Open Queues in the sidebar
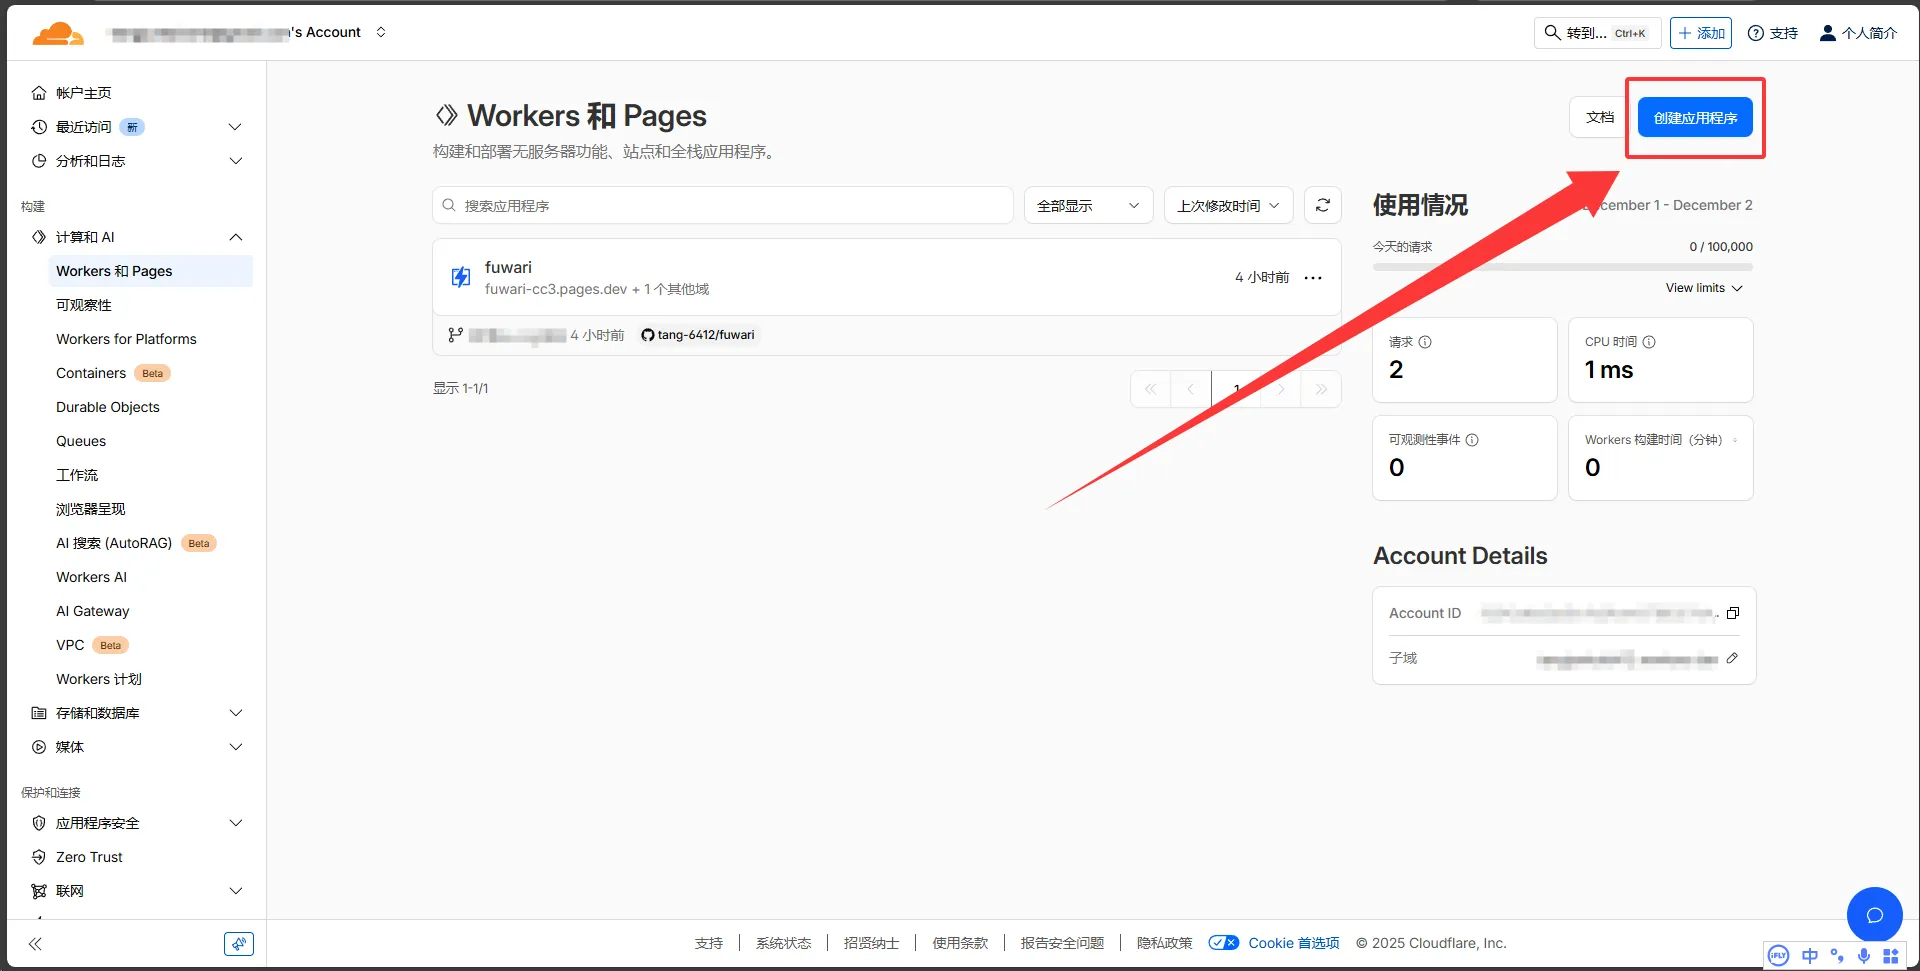Screen dimensions: 1920x971 [81, 441]
